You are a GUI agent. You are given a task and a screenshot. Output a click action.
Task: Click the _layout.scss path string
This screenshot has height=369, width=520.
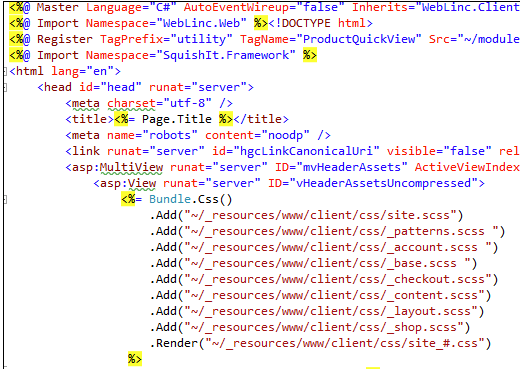tap(331, 311)
